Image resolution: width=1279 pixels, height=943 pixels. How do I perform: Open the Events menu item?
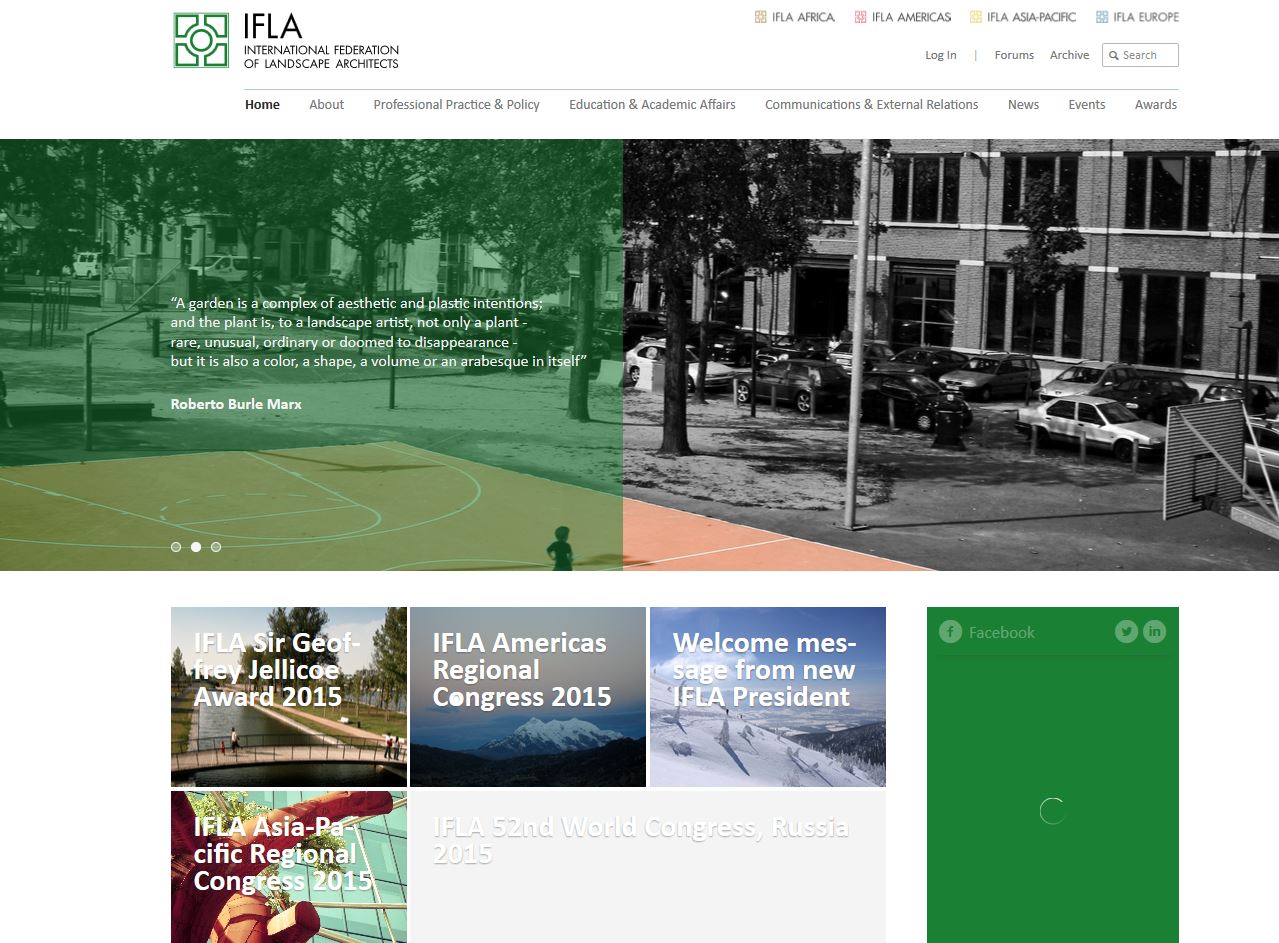pyautogui.click(x=1086, y=104)
